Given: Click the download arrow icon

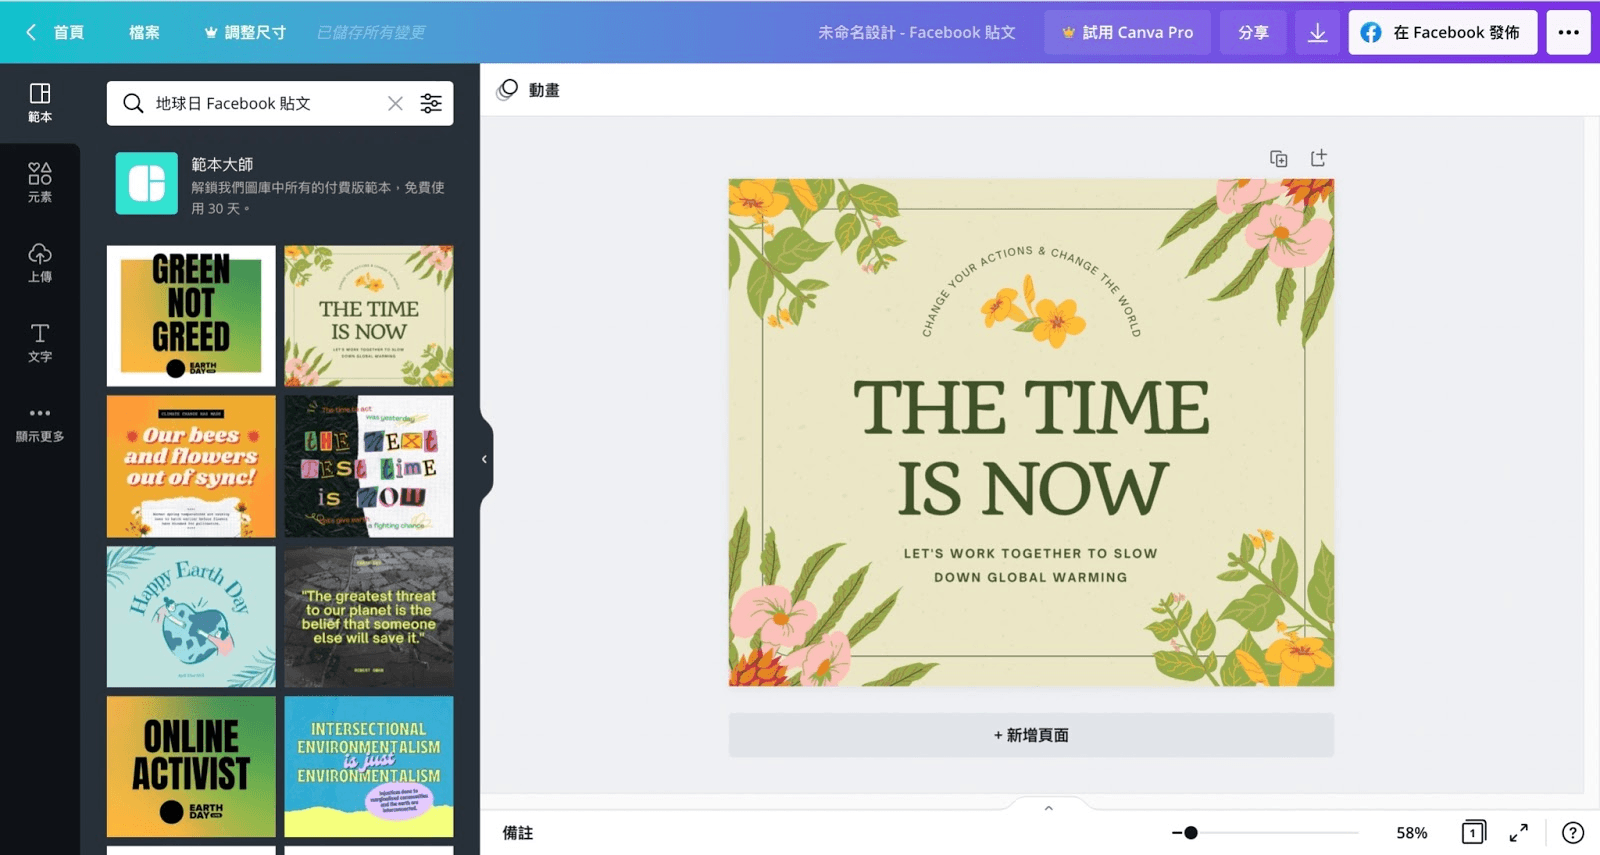Looking at the screenshot, I should (1318, 32).
